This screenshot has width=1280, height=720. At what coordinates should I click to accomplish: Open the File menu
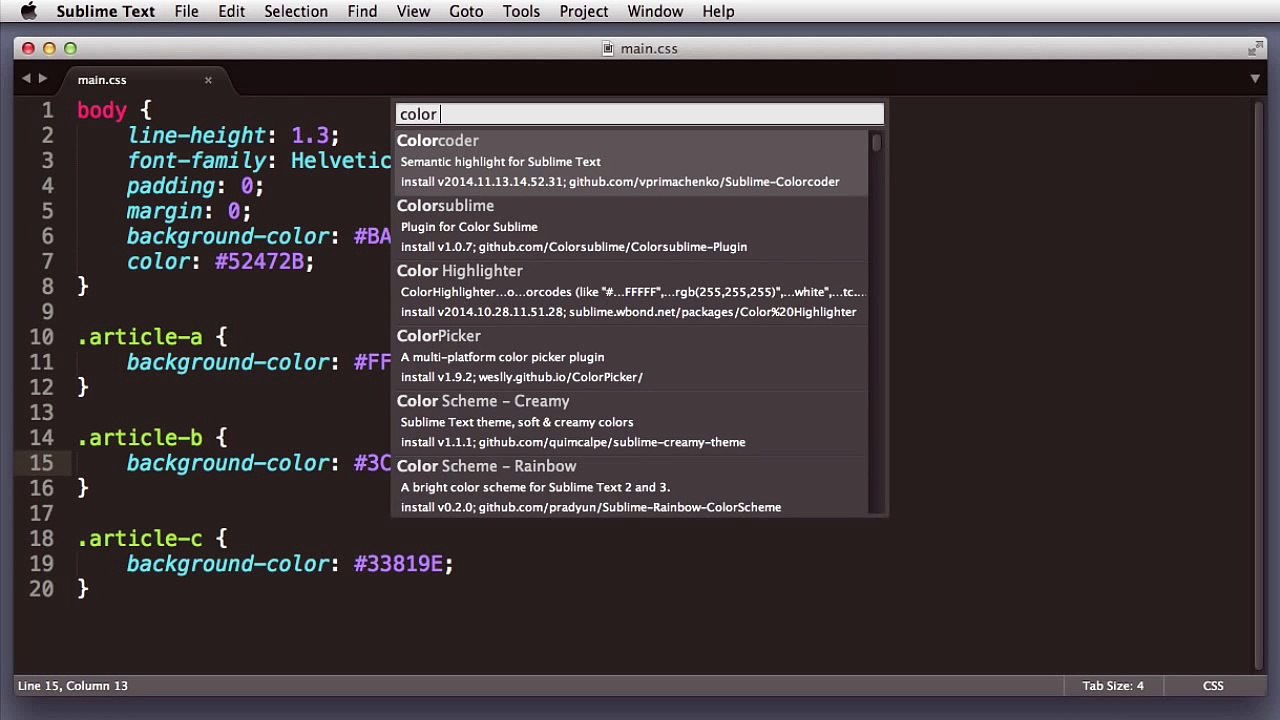point(186,12)
